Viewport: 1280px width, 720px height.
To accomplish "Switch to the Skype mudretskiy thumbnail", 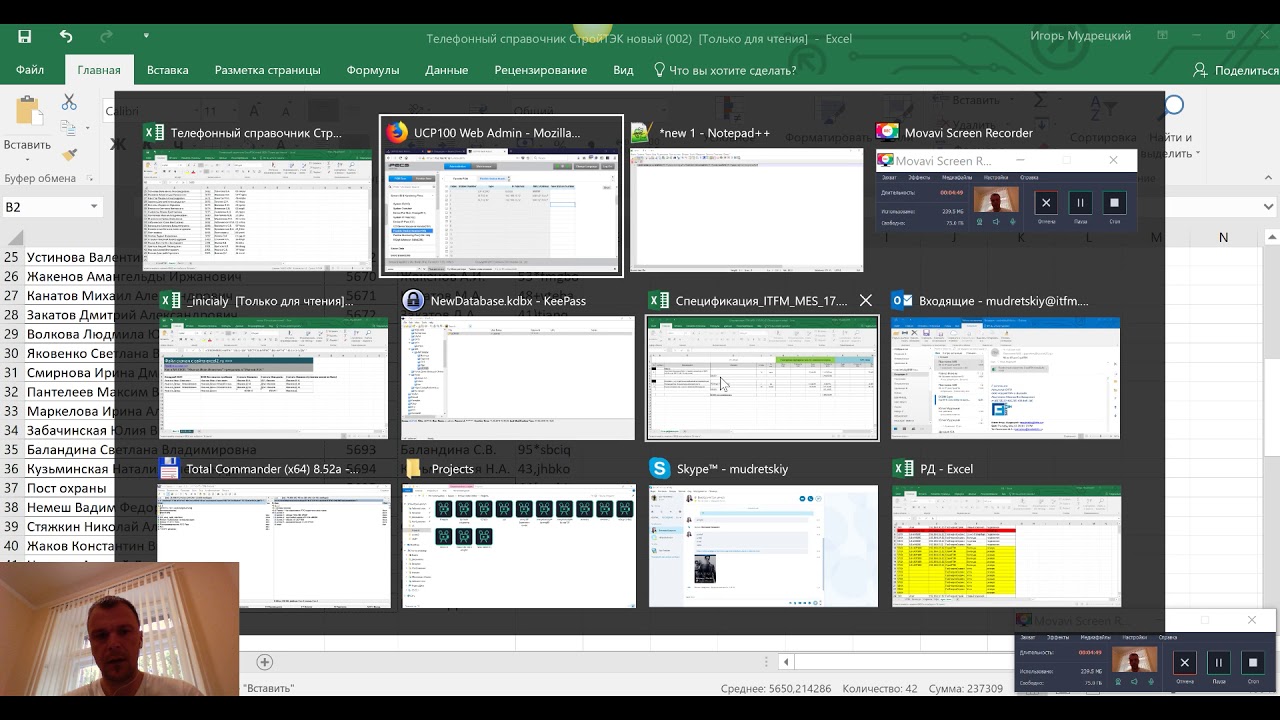I will coord(763,532).
